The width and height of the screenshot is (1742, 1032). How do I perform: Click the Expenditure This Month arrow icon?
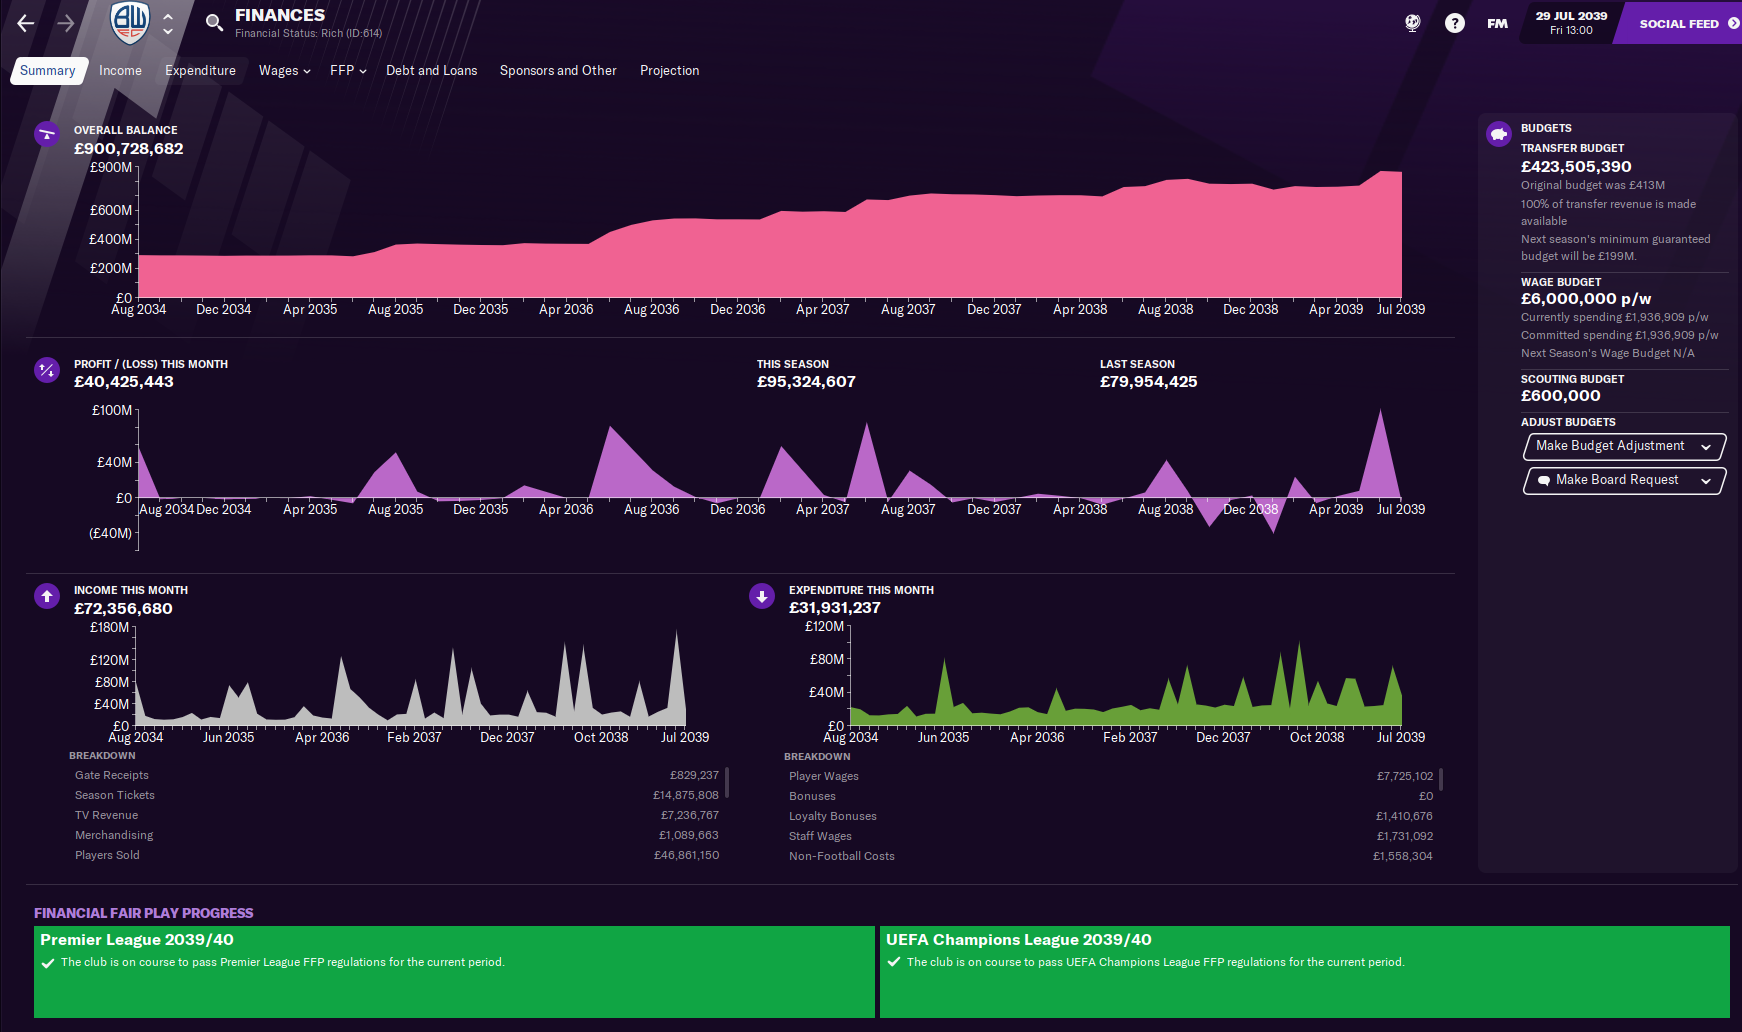point(762,597)
